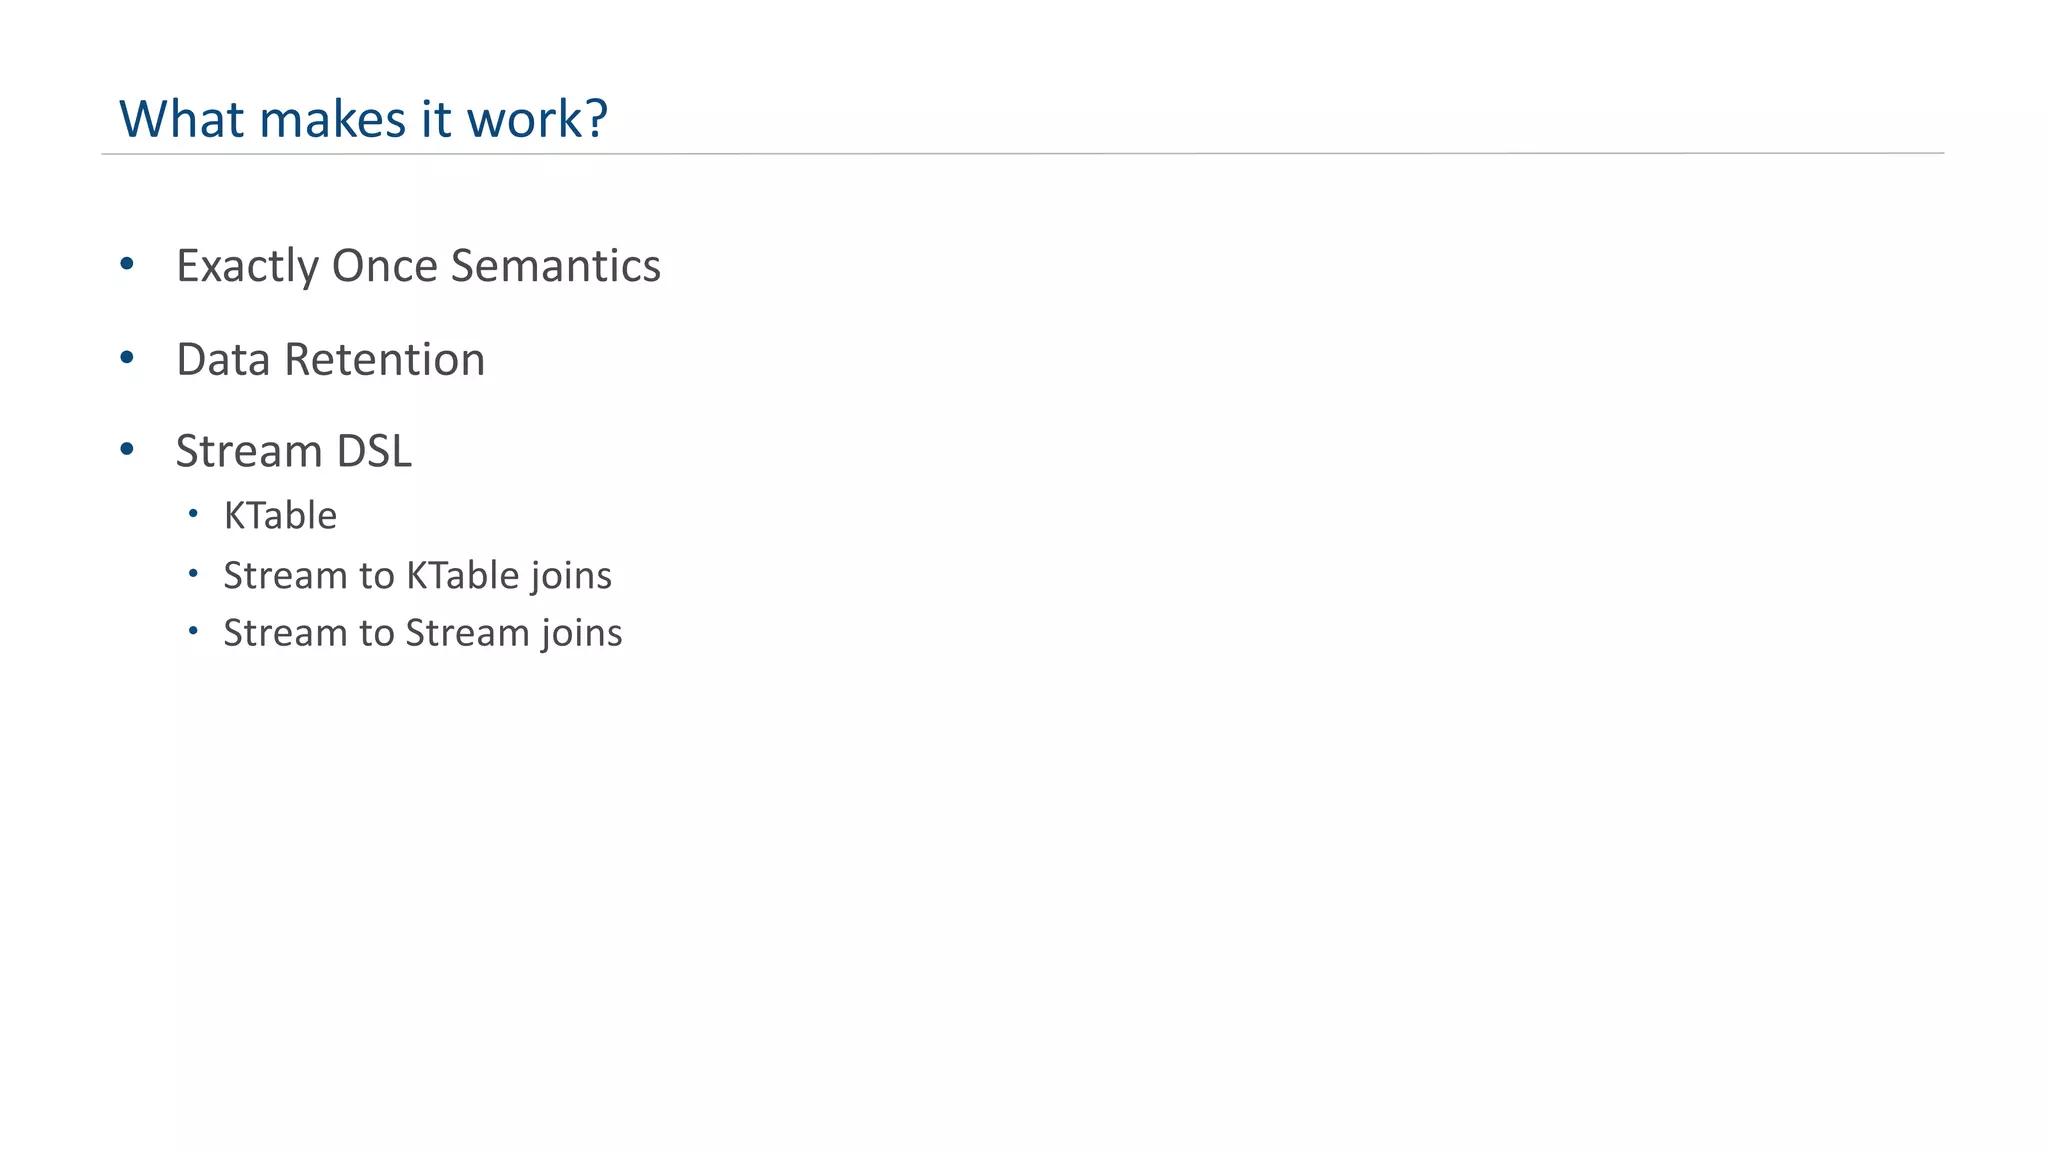Click the bullet dot before Stream DSL

126,449
